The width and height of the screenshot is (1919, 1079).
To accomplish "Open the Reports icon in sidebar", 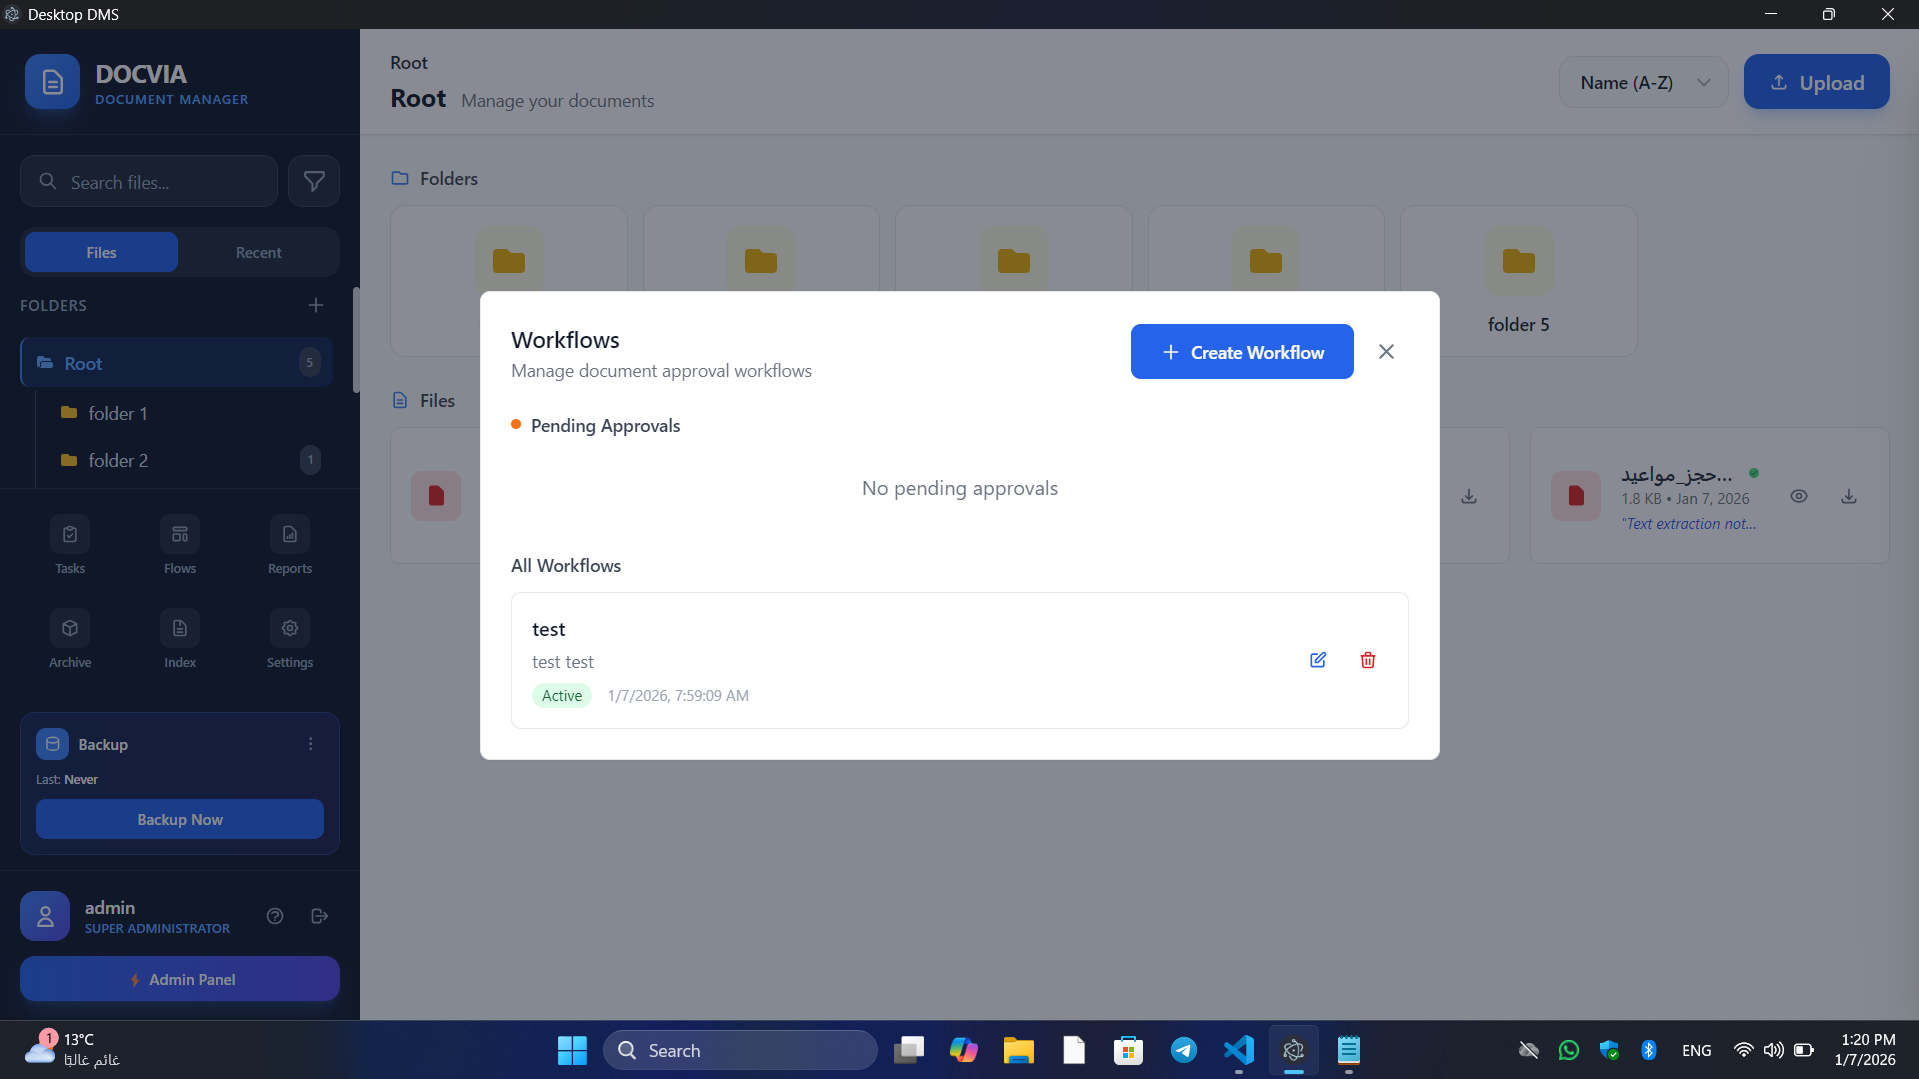I will pos(290,534).
